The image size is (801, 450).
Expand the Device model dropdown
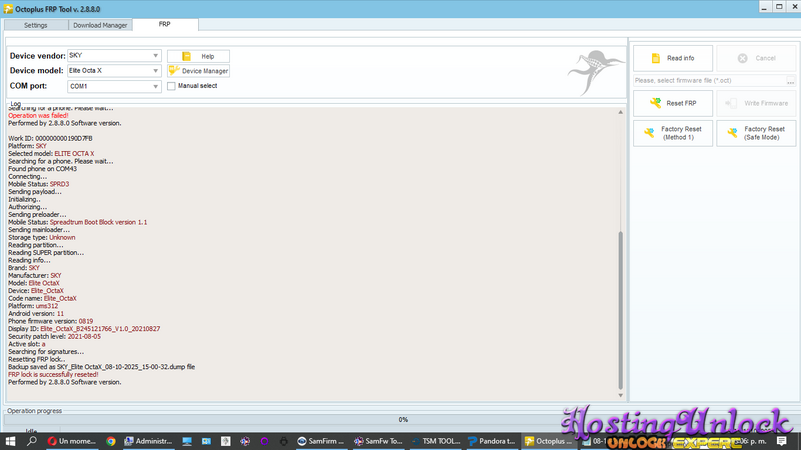(x=155, y=71)
